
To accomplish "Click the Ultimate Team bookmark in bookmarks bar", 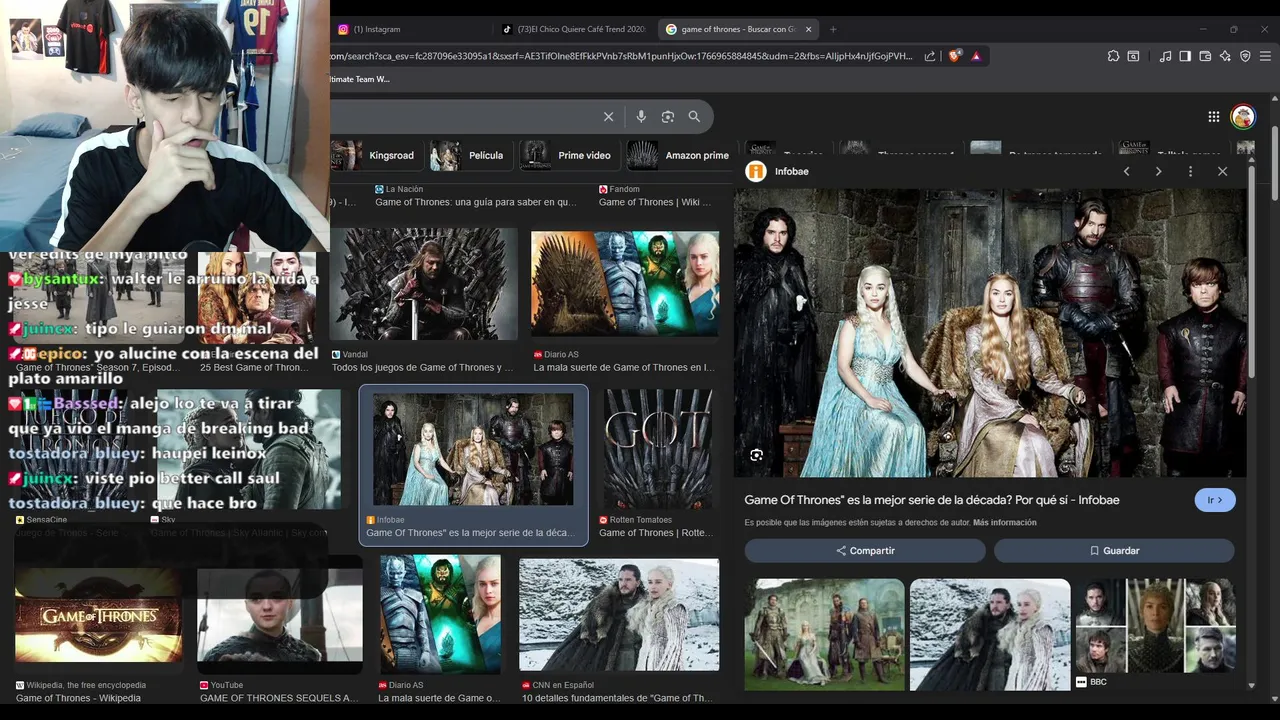I will 360,79.
